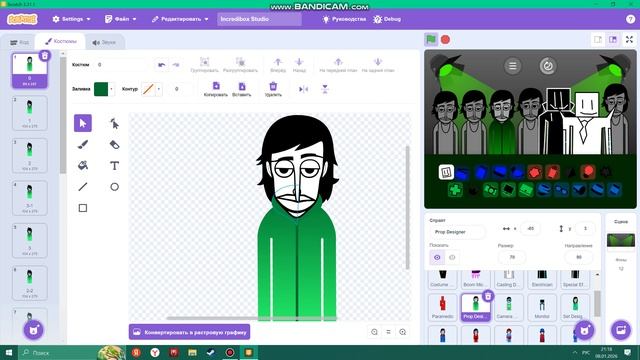Select the arrow Select tool
The height and width of the screenshot is (360, 640).
coord(83,123)
